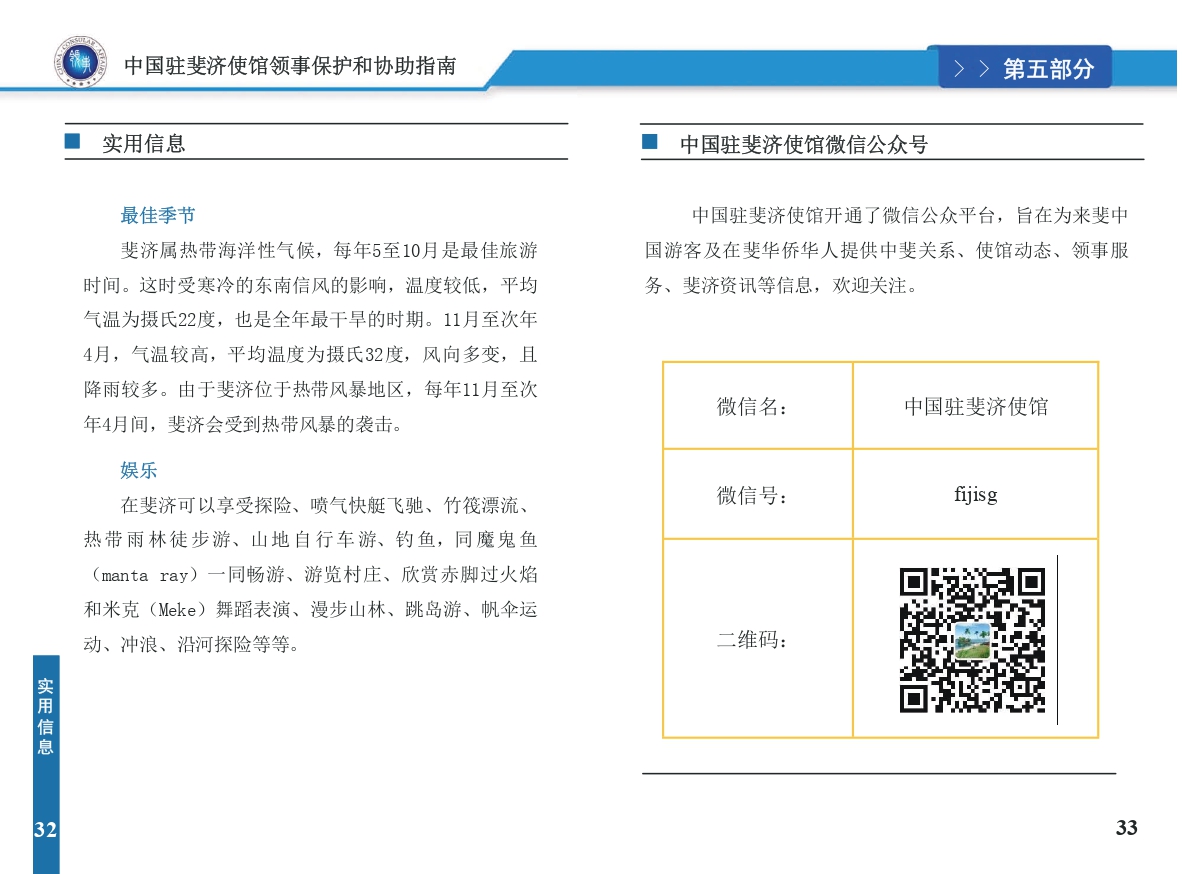This screenshot has width=1182, height=874.
Task: Click the 二维码 table label
Action: point(753,640)
